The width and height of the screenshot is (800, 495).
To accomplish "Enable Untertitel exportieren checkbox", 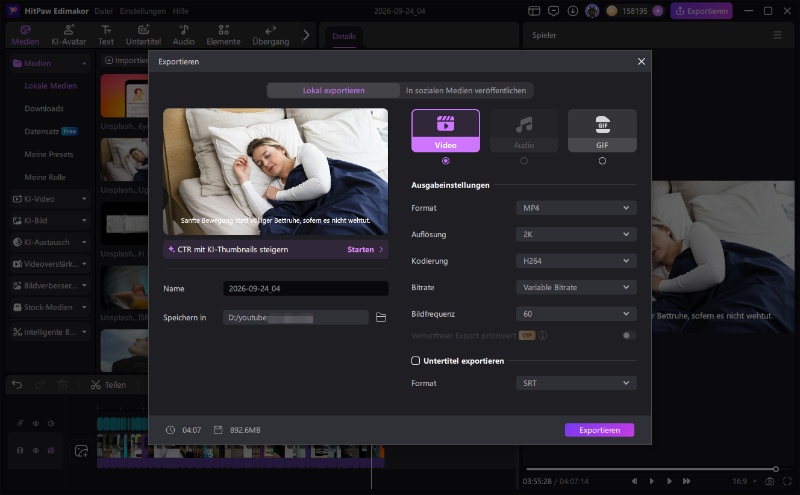I will click(415, 361).
